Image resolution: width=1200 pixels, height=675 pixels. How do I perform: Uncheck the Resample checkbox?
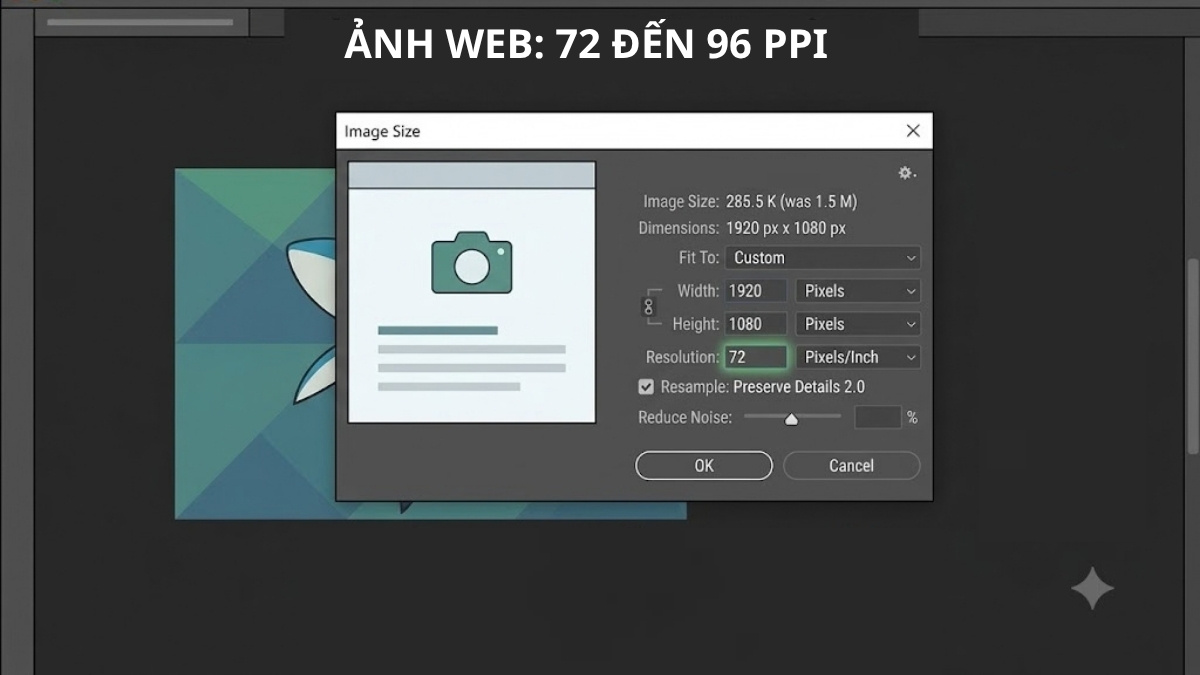(x=646, y=387)
